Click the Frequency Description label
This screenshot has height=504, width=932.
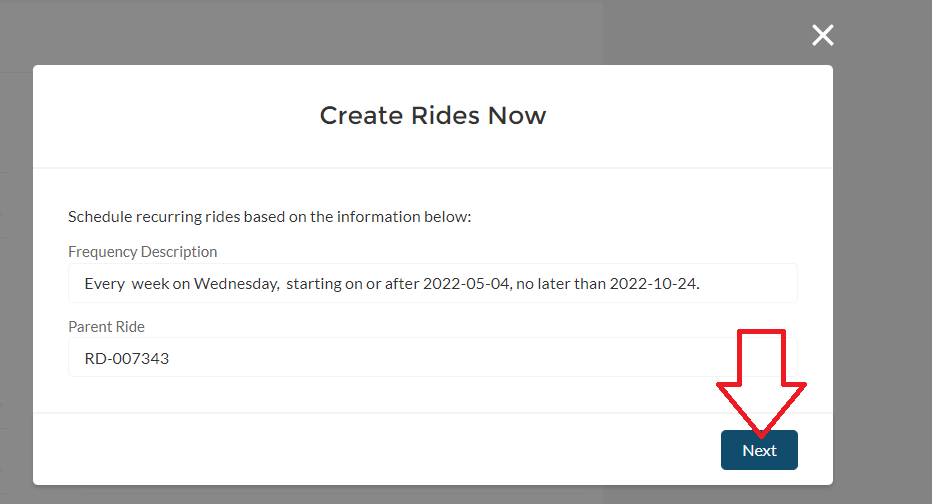[142, 252]
